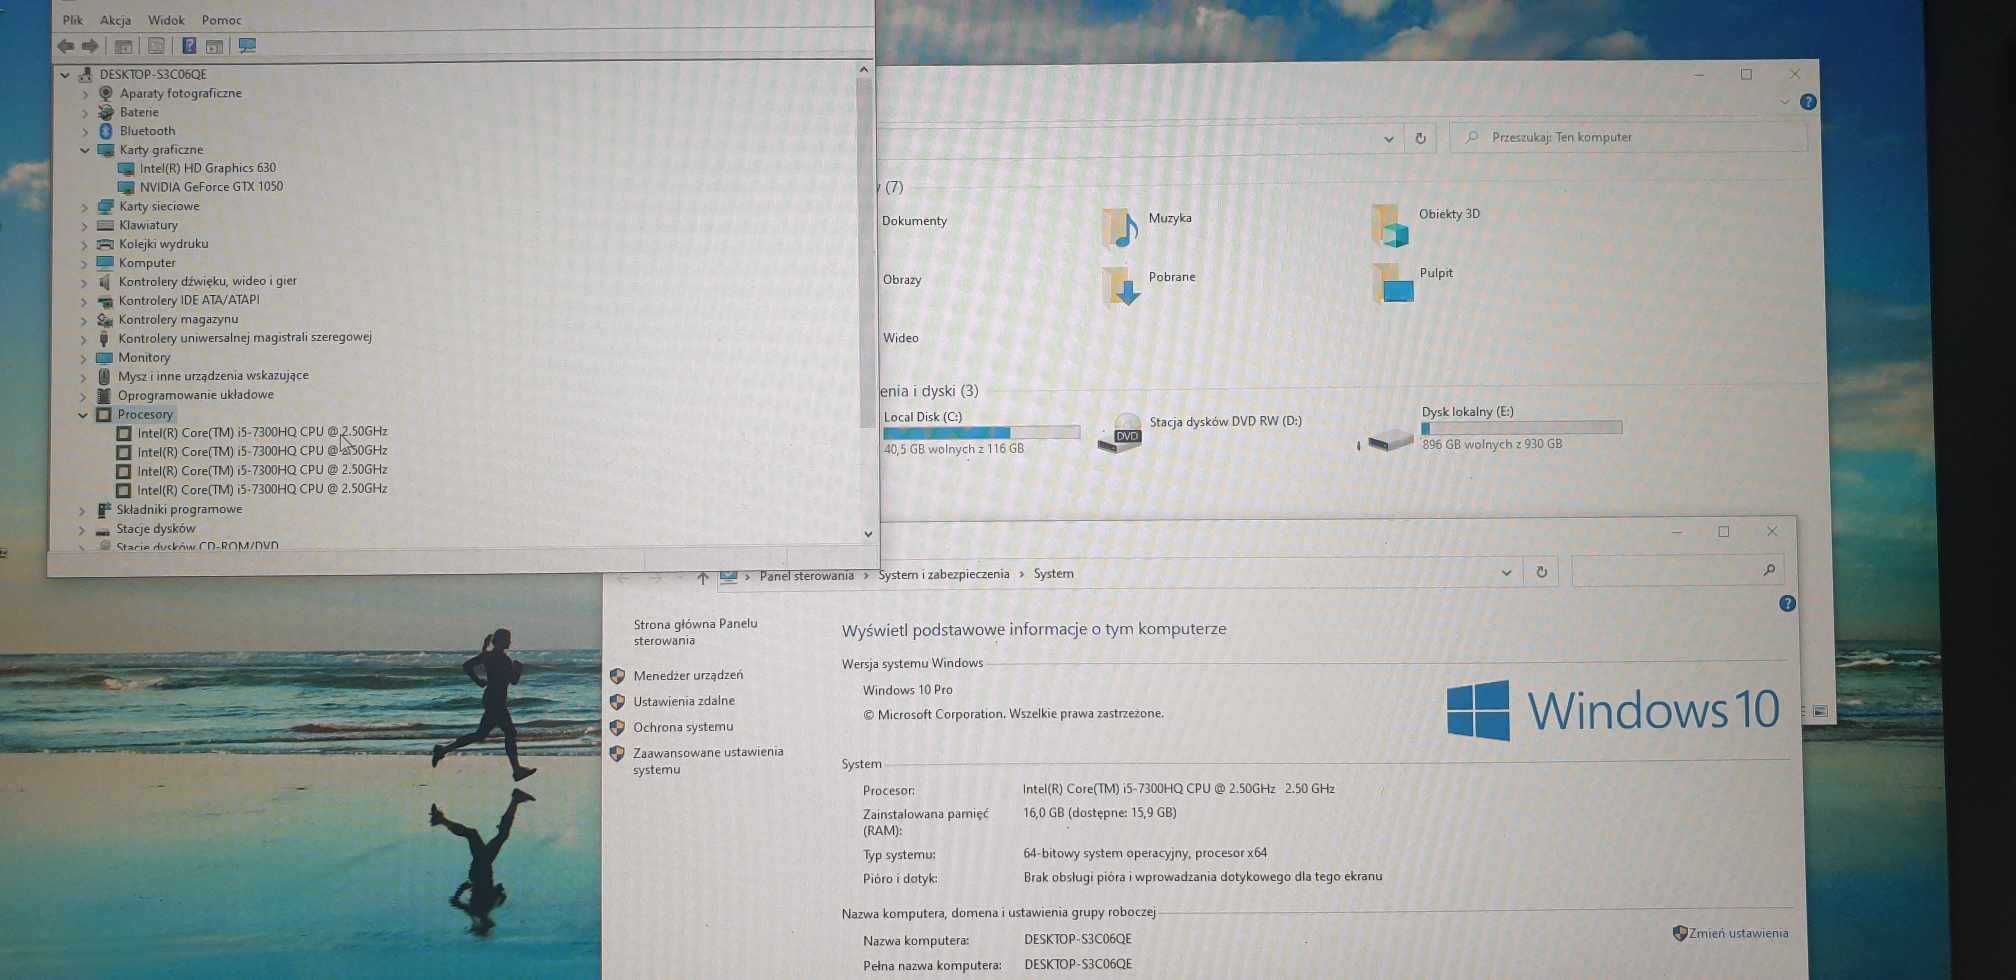Expand the Karty sieciowe category

(84, 207)
